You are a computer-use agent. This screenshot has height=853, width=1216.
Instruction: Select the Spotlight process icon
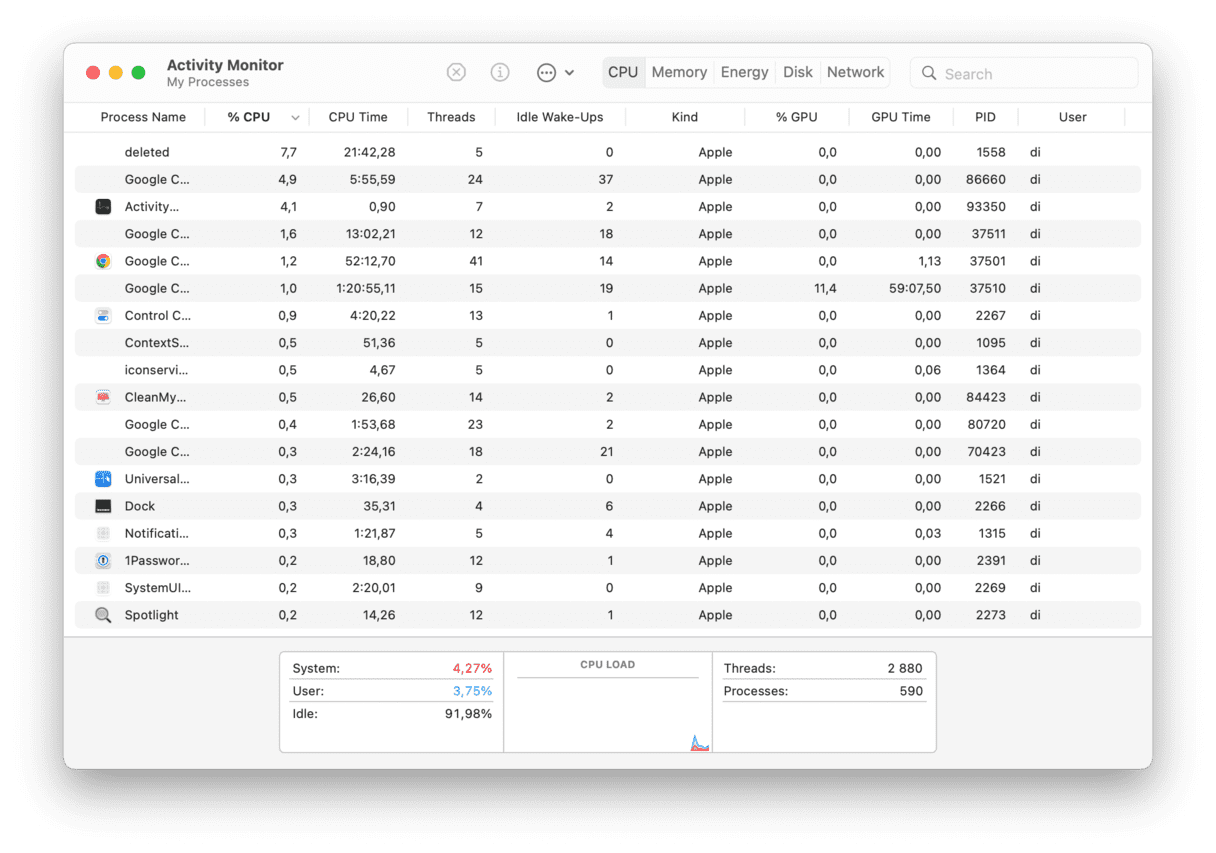point(103,615)
